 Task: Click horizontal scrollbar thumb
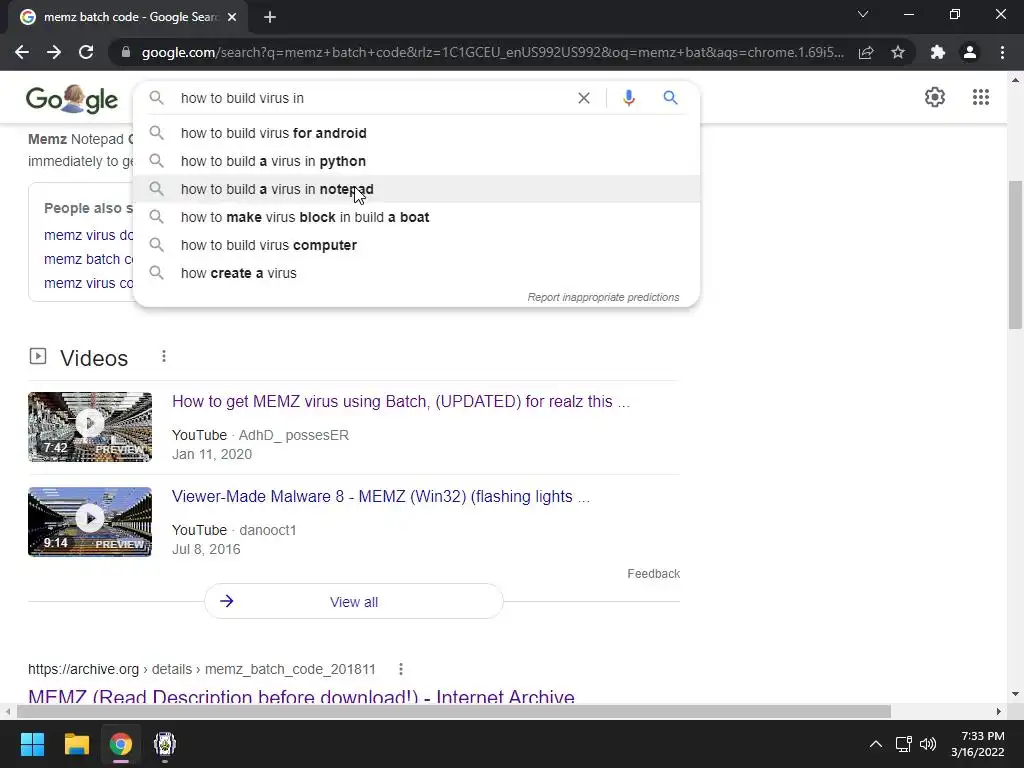click(x=454, y=711)
